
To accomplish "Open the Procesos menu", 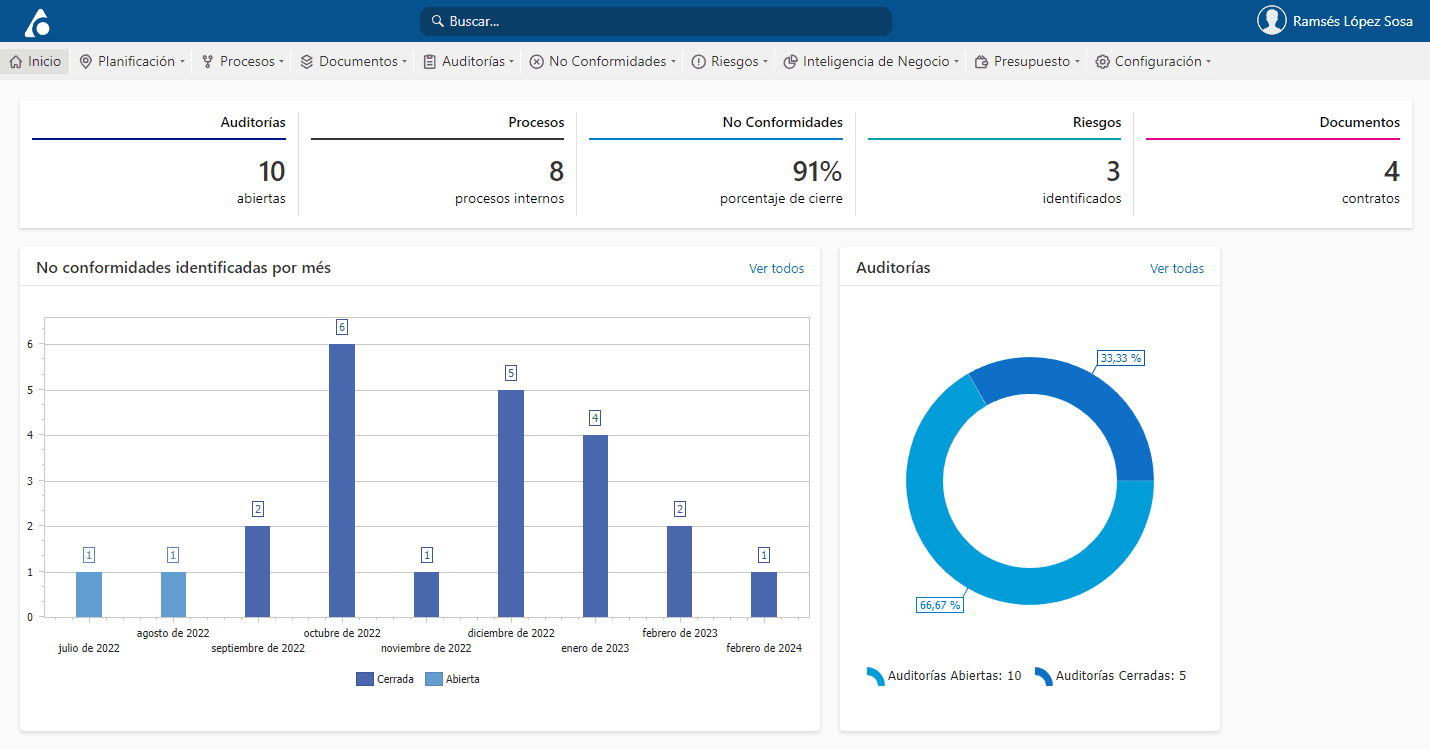I will (x=243, y=62).
